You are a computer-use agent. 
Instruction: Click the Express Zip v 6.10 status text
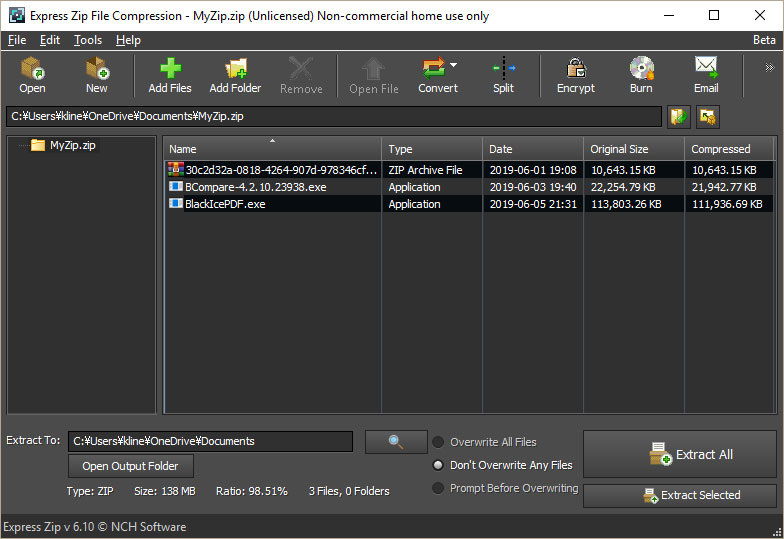(x=94, y=527)
